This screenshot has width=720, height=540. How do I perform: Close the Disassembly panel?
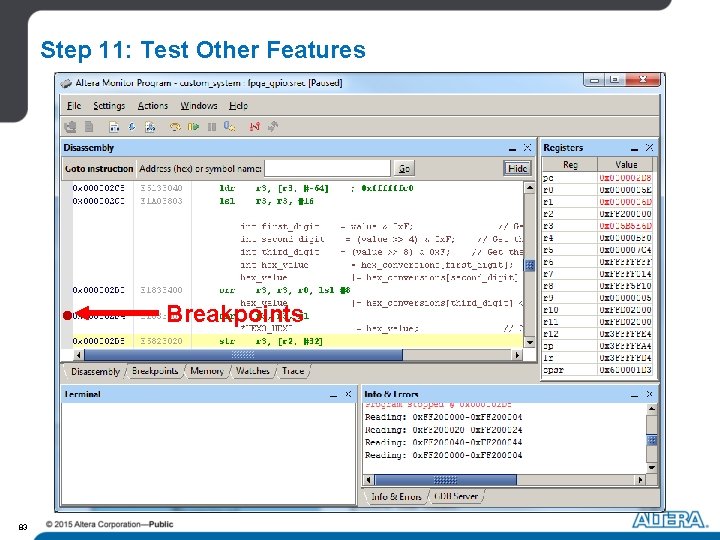click(527, 147)
